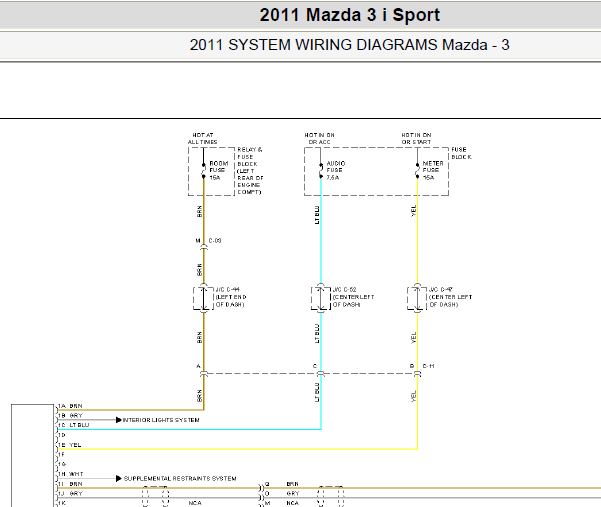This screenshot has height=507, width=601.
Task: Click the 'HOT IN ON OR ACC' label
Action: [x=319, y=138]
